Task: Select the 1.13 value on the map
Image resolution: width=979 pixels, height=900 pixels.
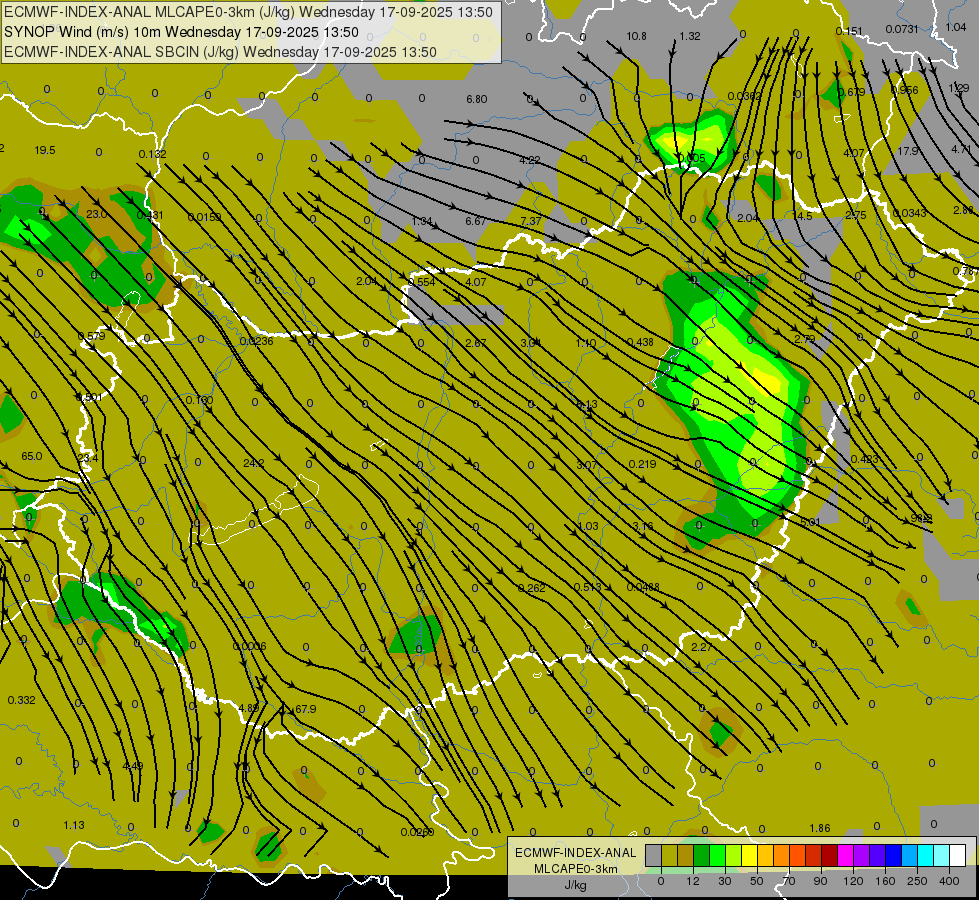Action: [x=74, y=825]
